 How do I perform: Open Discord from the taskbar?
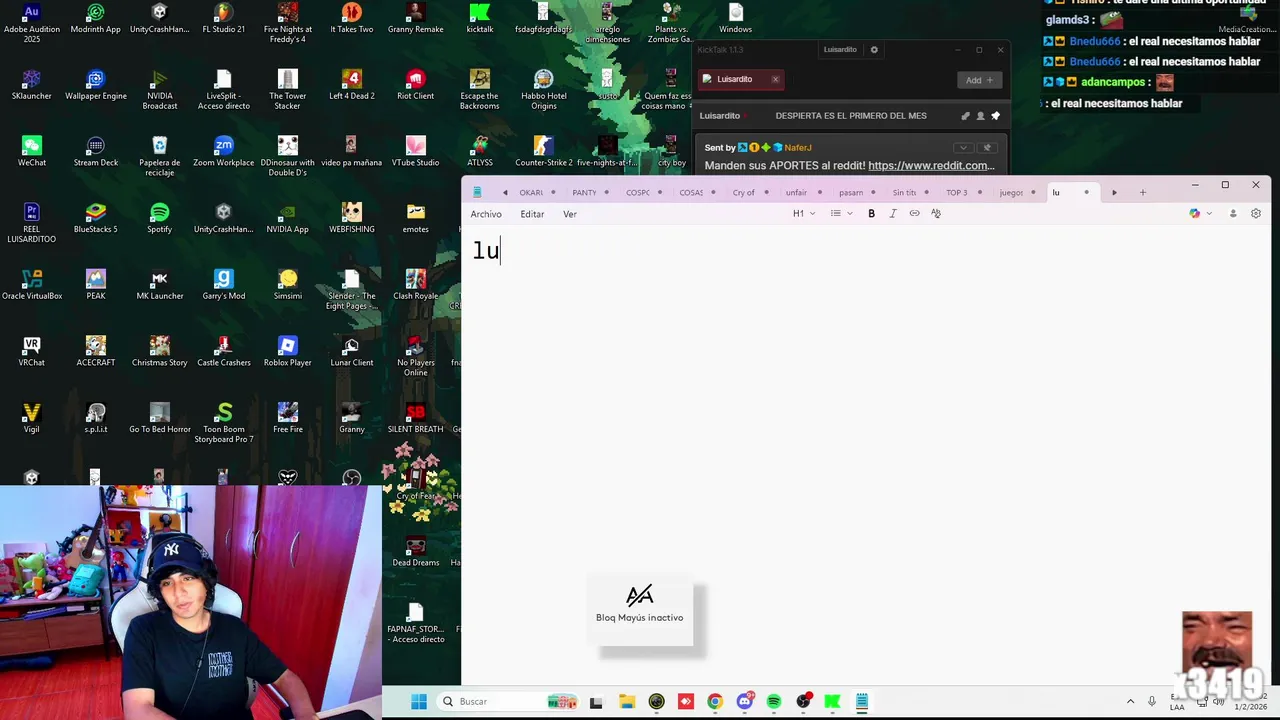[744, 702]
